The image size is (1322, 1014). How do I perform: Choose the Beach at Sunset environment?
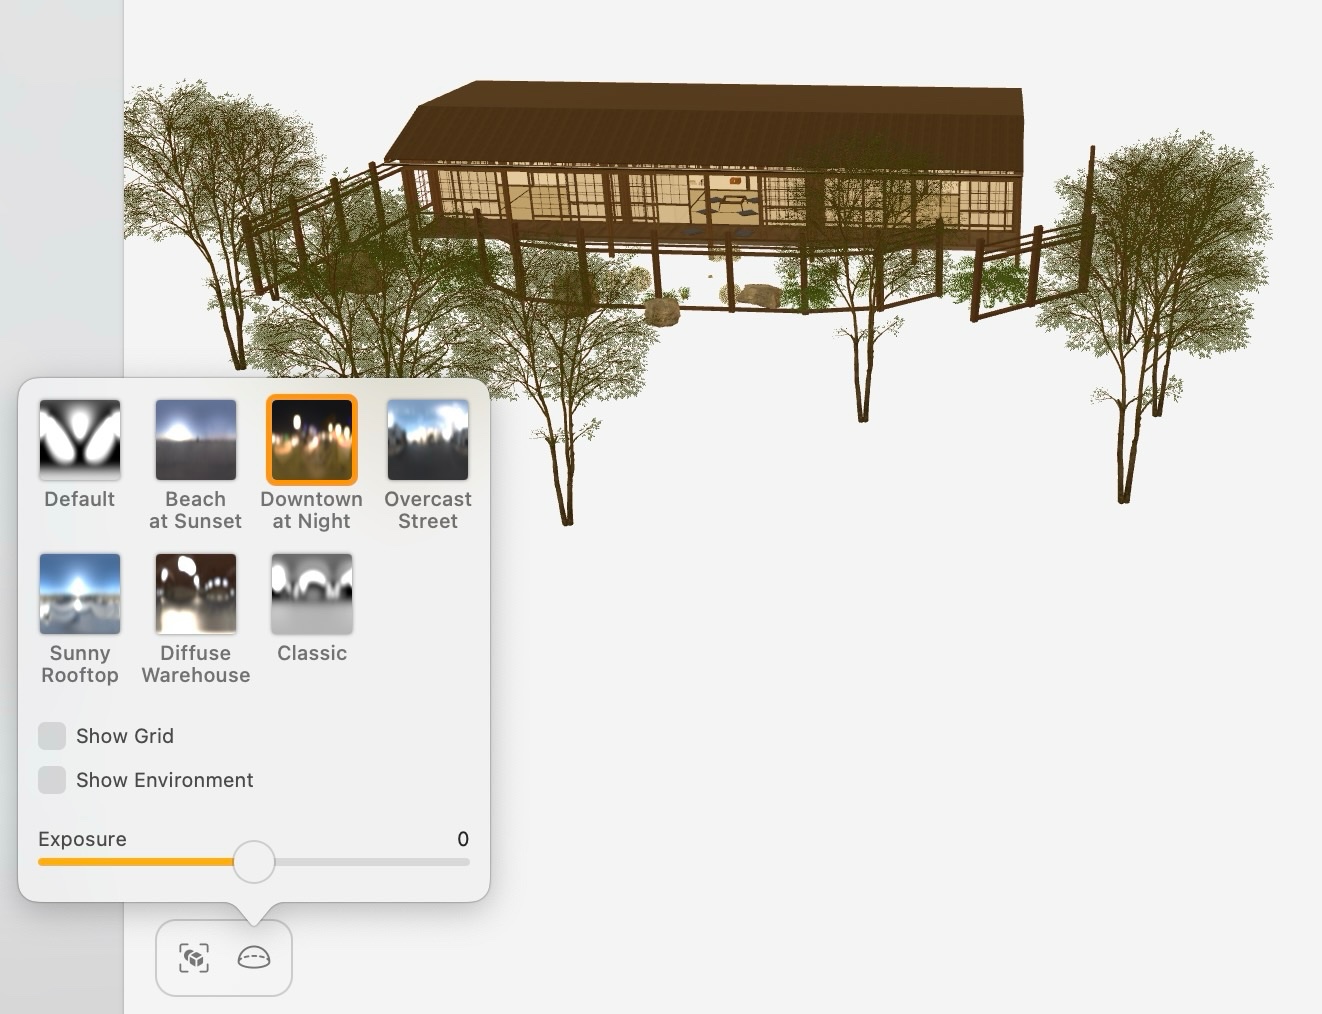196,440
